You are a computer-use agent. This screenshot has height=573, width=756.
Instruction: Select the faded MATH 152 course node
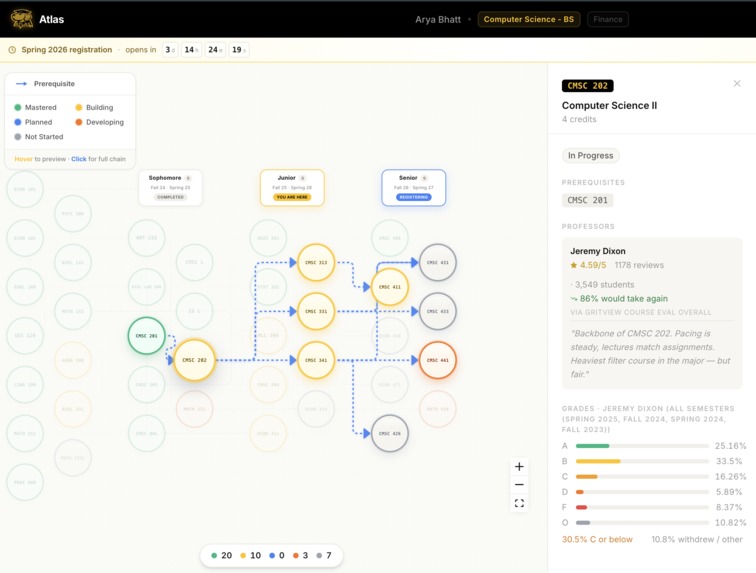pyautogui.click(x=73, y=311)
